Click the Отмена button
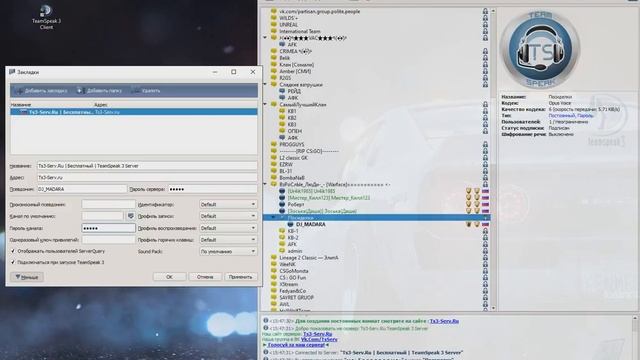Image resolution: width=640 pixels, height=360 pixels. click(205, 277)
